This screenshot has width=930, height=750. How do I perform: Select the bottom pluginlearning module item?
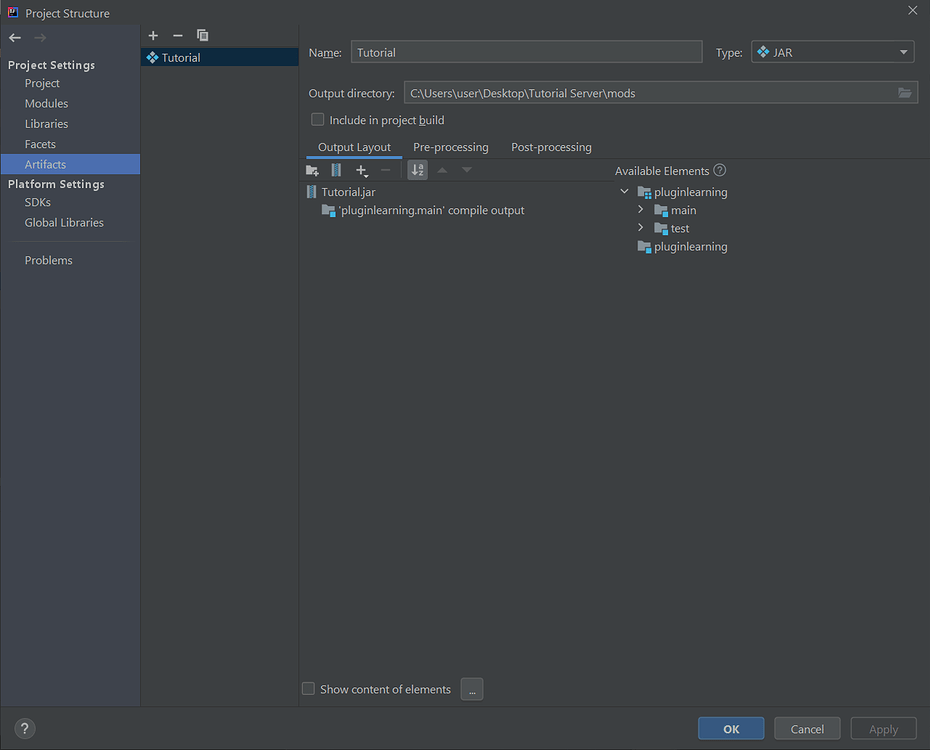click(683, 247)
